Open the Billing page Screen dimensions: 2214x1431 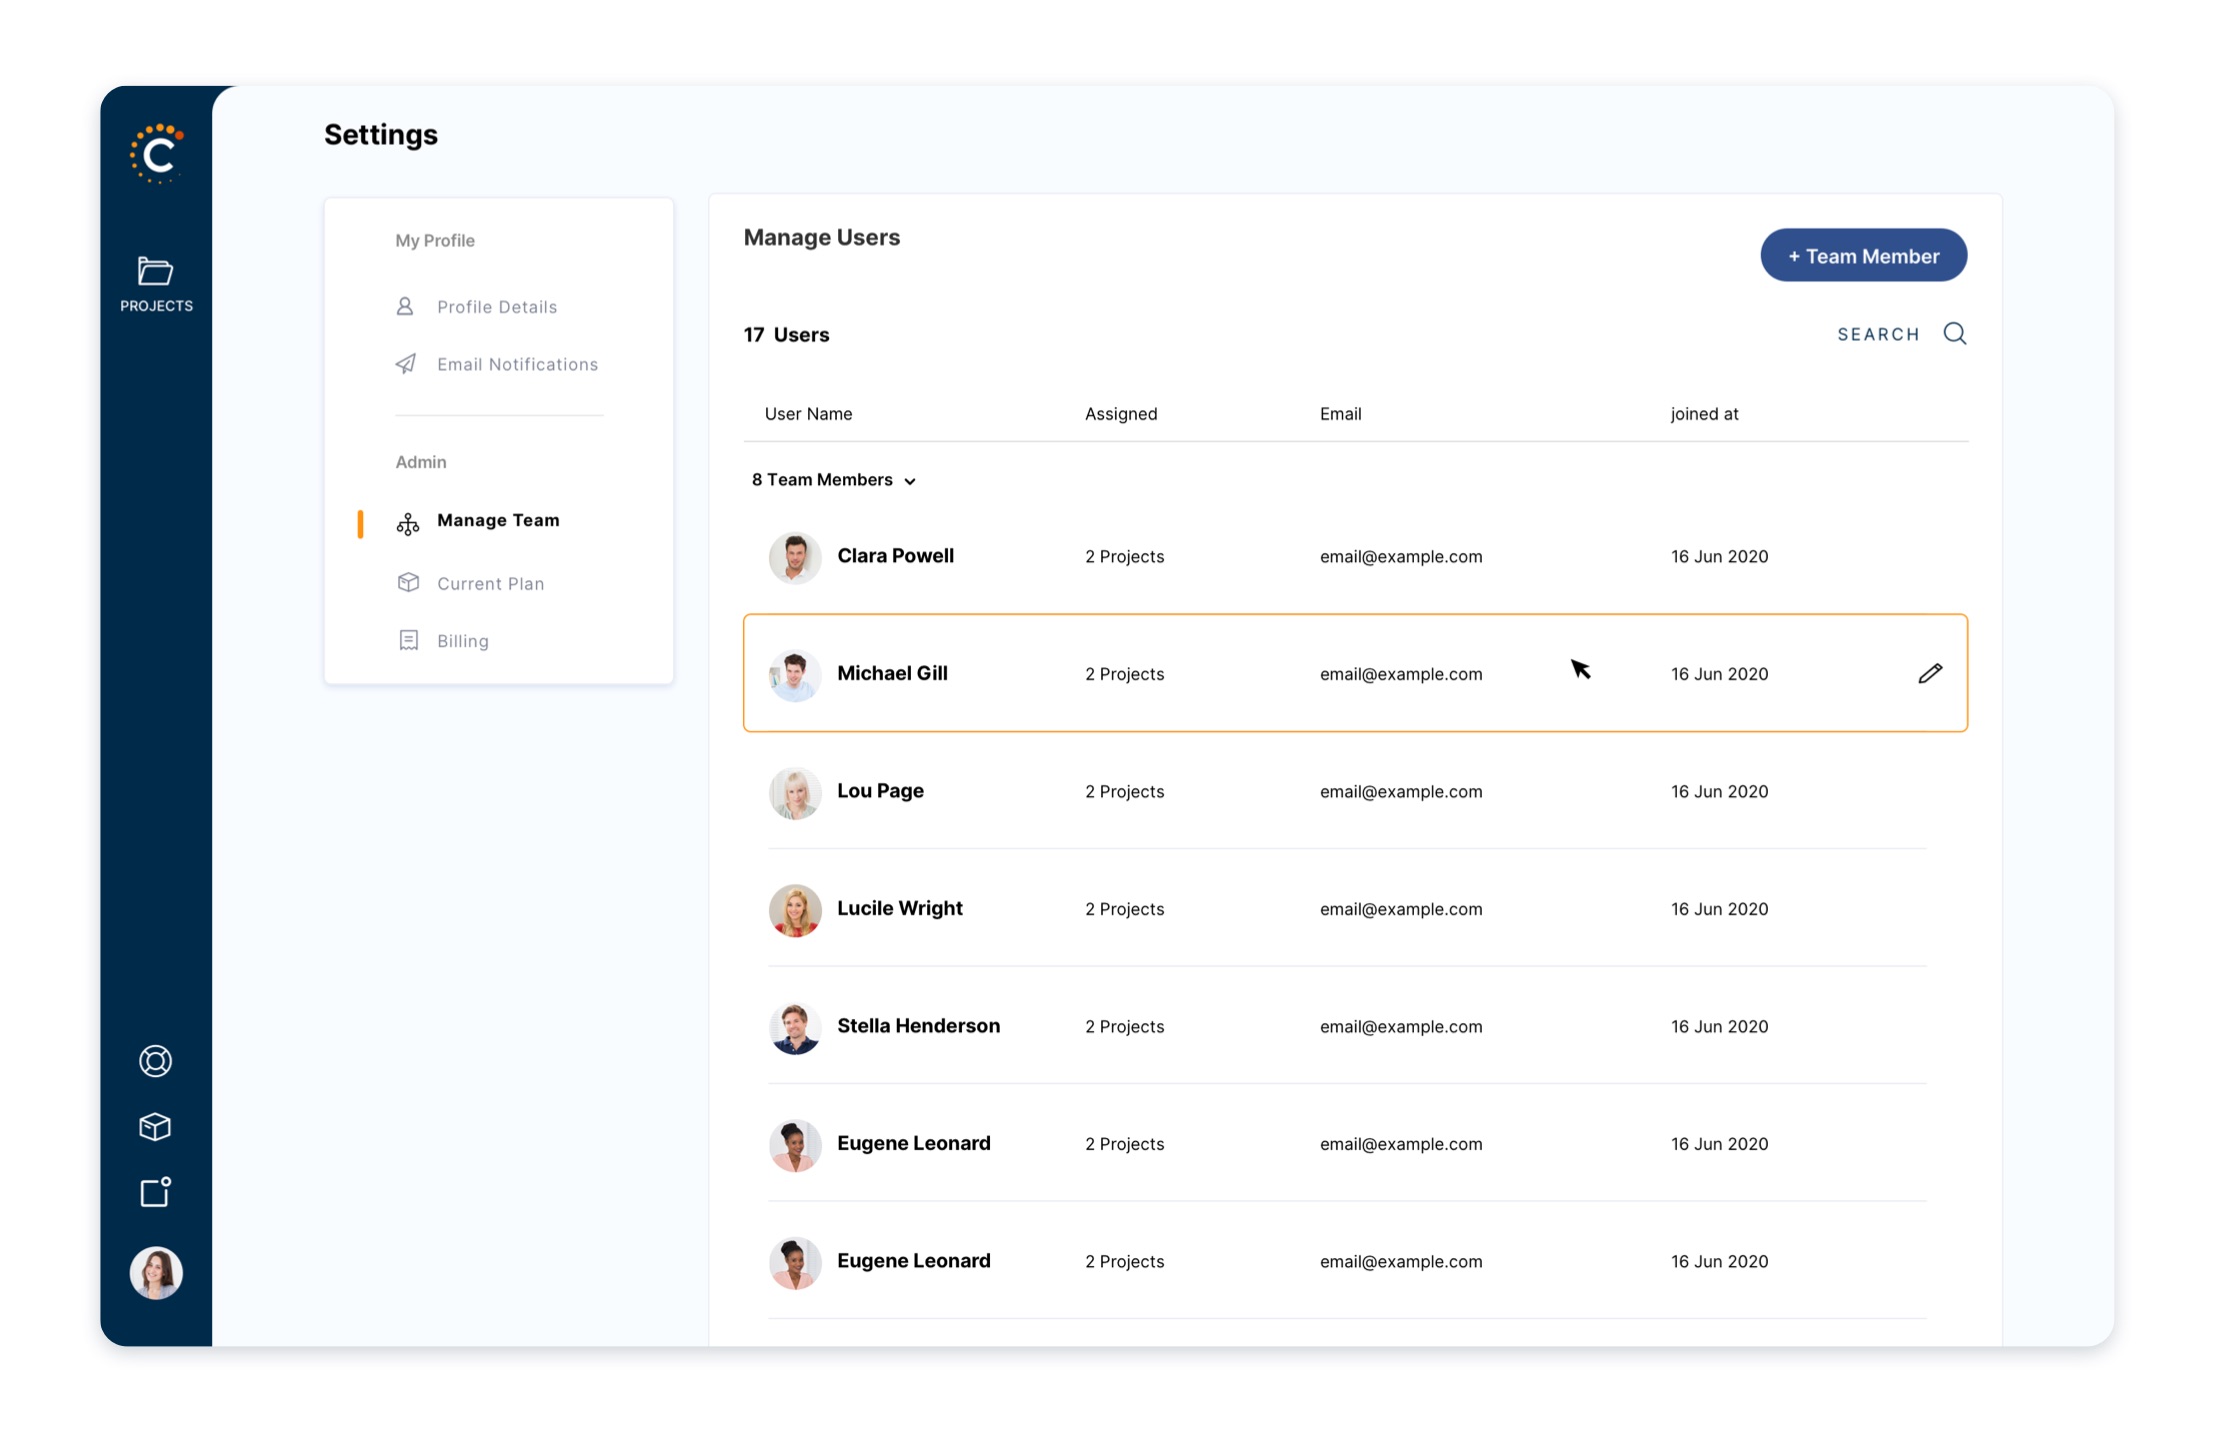click(x=463, y=641)
